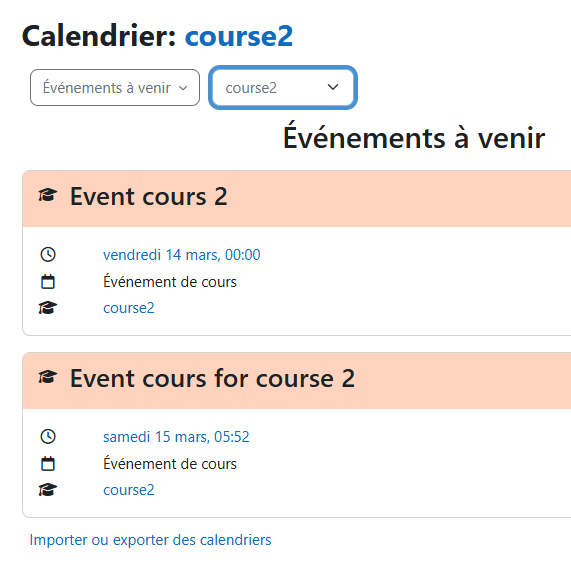Select the Event cours 2 heading
The height and width of the screenshot is (567, 571).
pyautogui.click(x=149, y=196)
